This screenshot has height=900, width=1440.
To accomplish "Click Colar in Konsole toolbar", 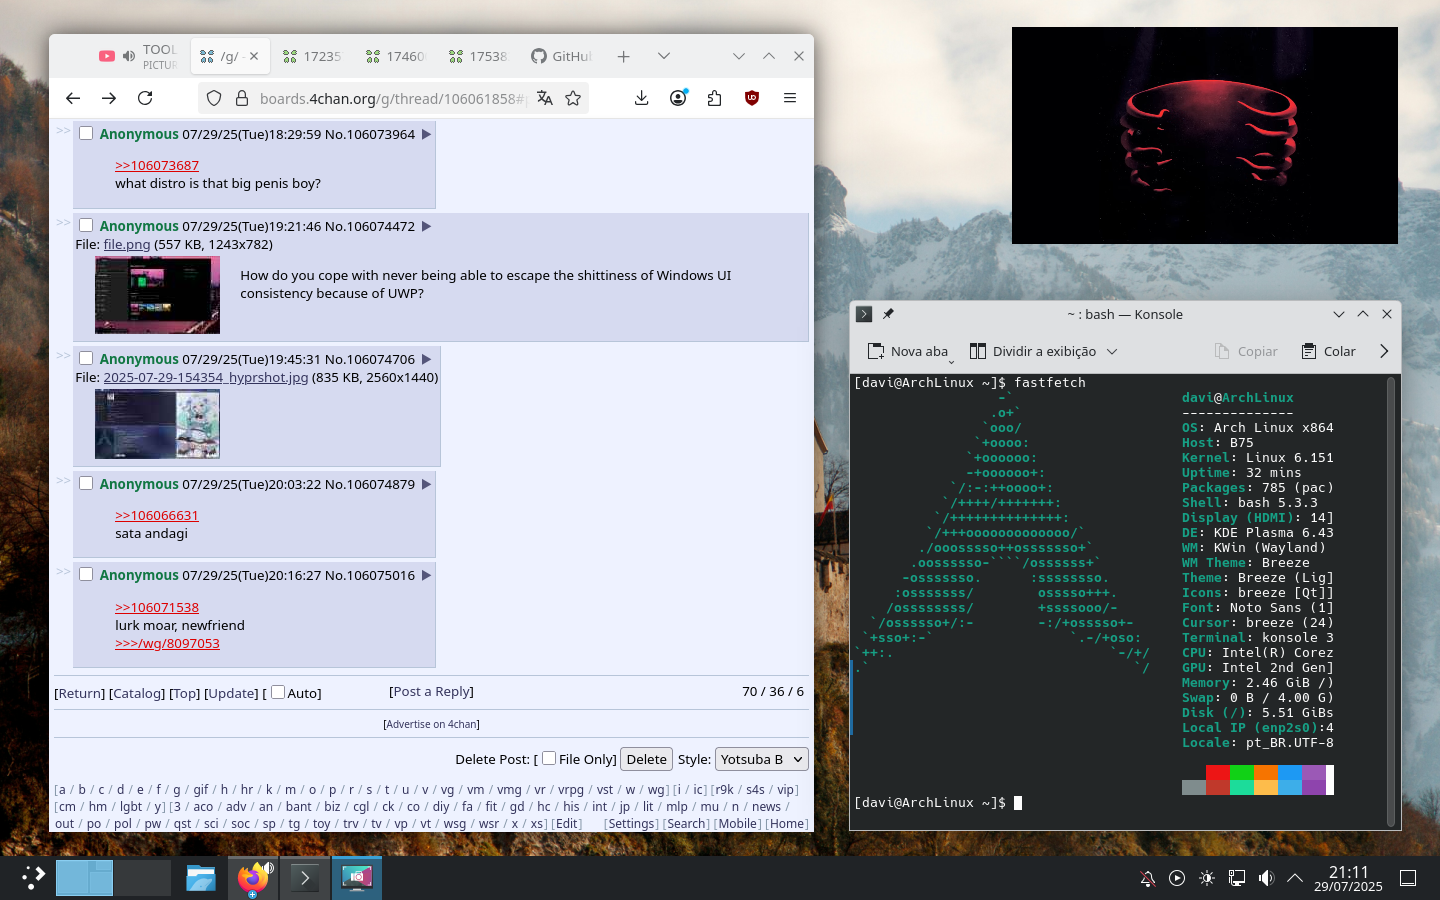I will point(1328,351).
